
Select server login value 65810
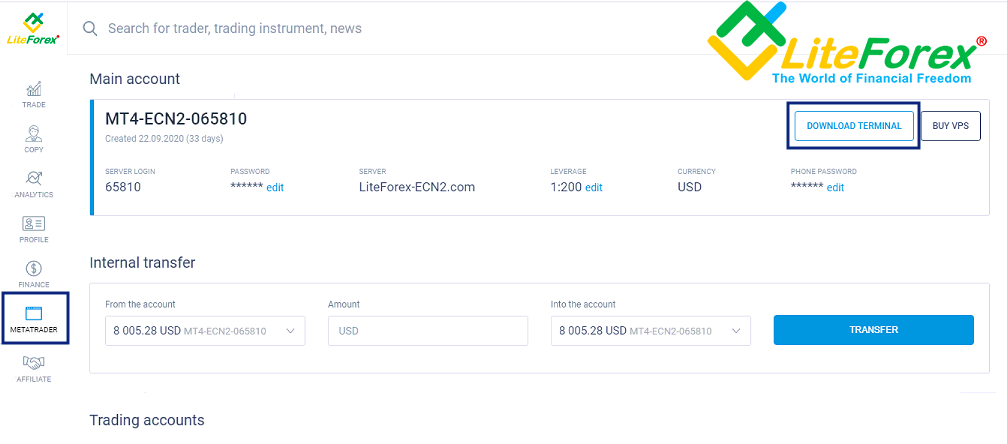click(x=123, y=188)
